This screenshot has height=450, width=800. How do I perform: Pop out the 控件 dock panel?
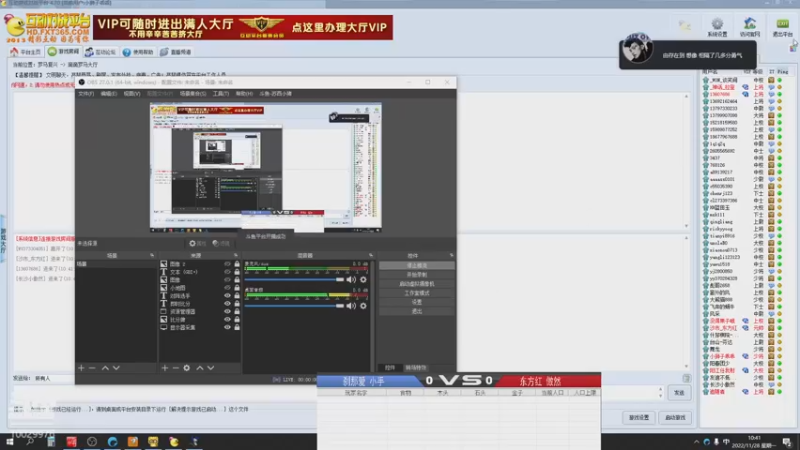pyautogui.click(x=452, y=255)
